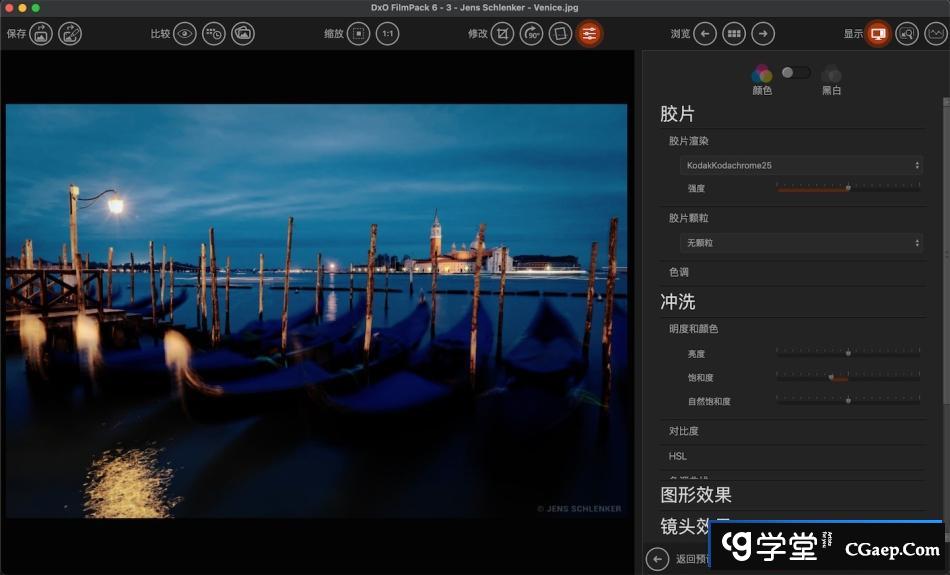
Task: Collapse the 冲洗 section header
Action: [677, 301]
